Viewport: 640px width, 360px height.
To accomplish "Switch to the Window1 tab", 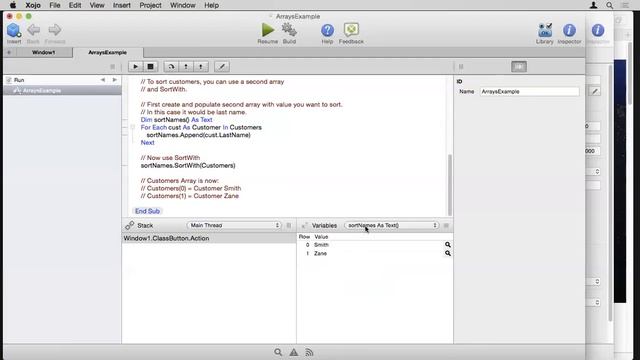I will tap(43, 53).
